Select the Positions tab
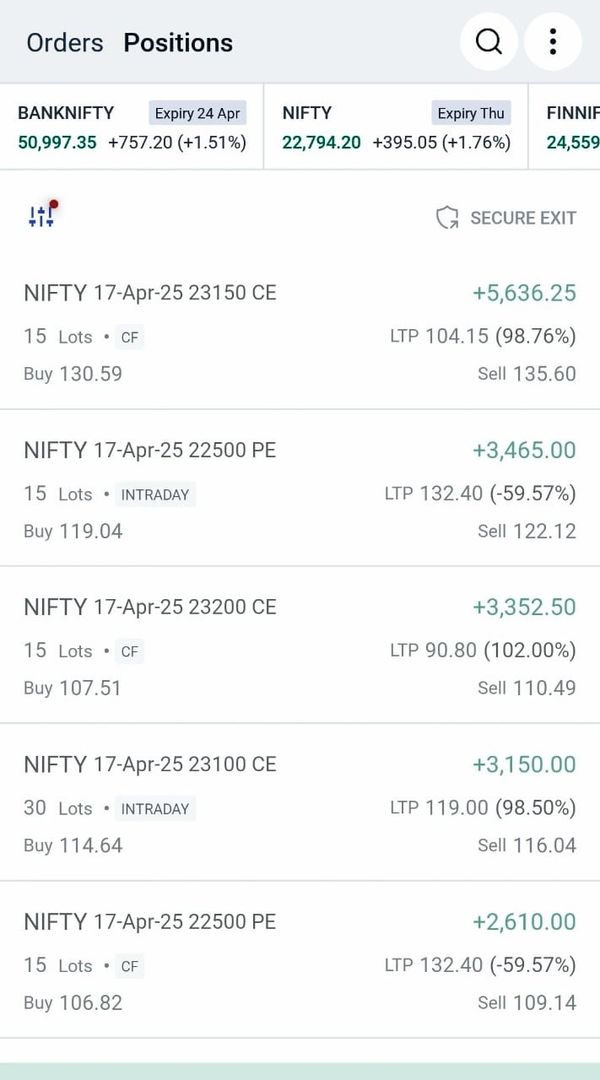 point(178,43)
